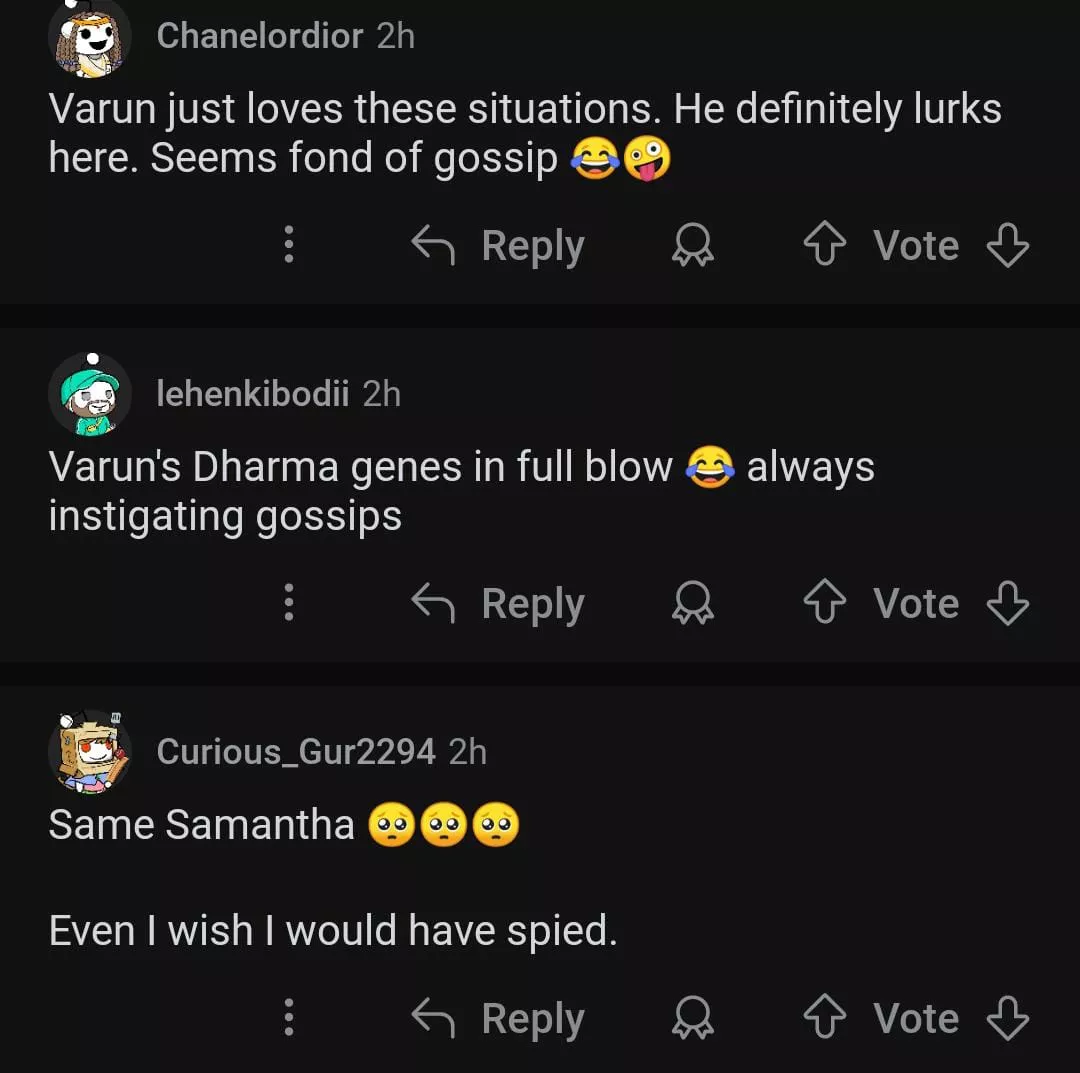Downvote Curious_Gur2294's comment
Image resolution: width=1080 pixels, height=1073 pixels.
tap(1007, 1019)
